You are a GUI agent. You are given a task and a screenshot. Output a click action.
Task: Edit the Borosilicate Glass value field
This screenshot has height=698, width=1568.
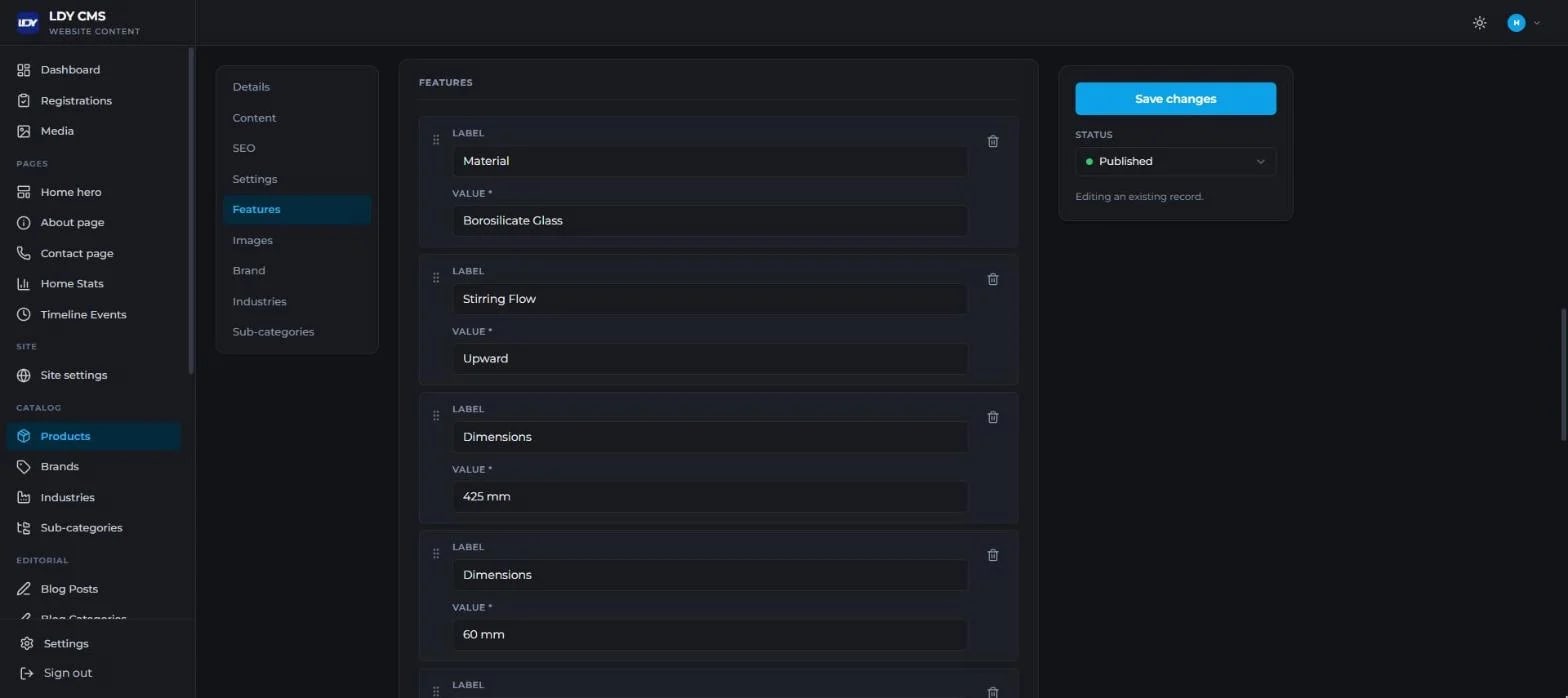coord(710,221)
